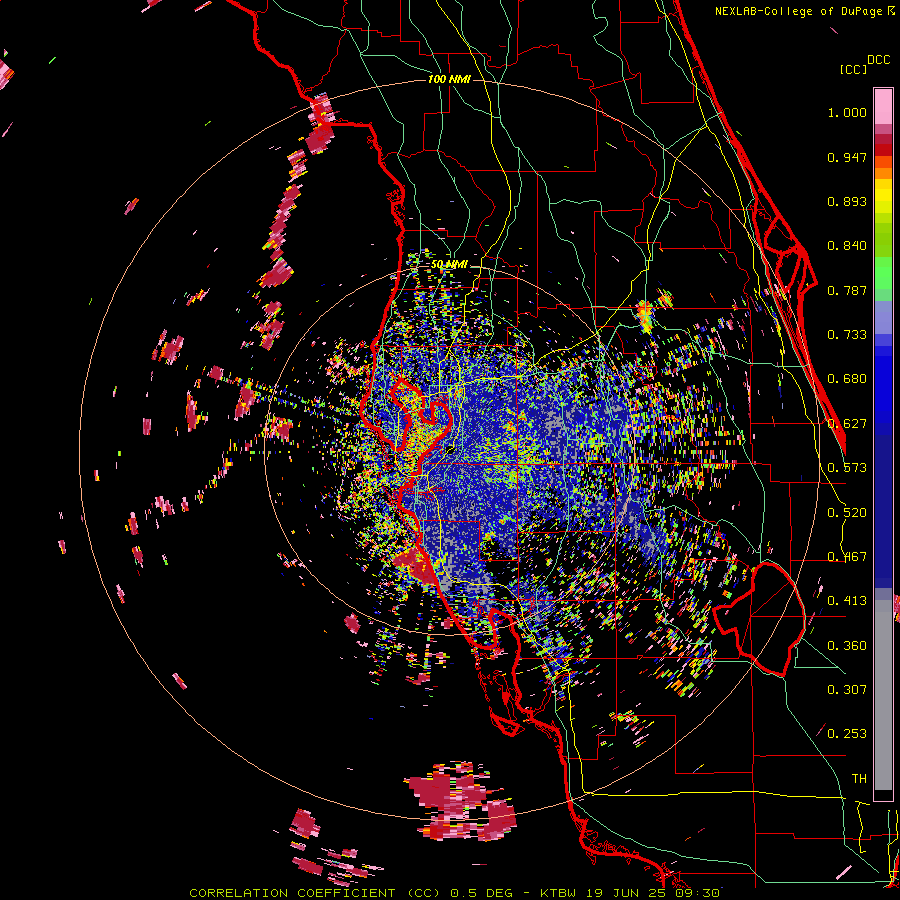Click the 0.413 legend value

click(847, 601)
